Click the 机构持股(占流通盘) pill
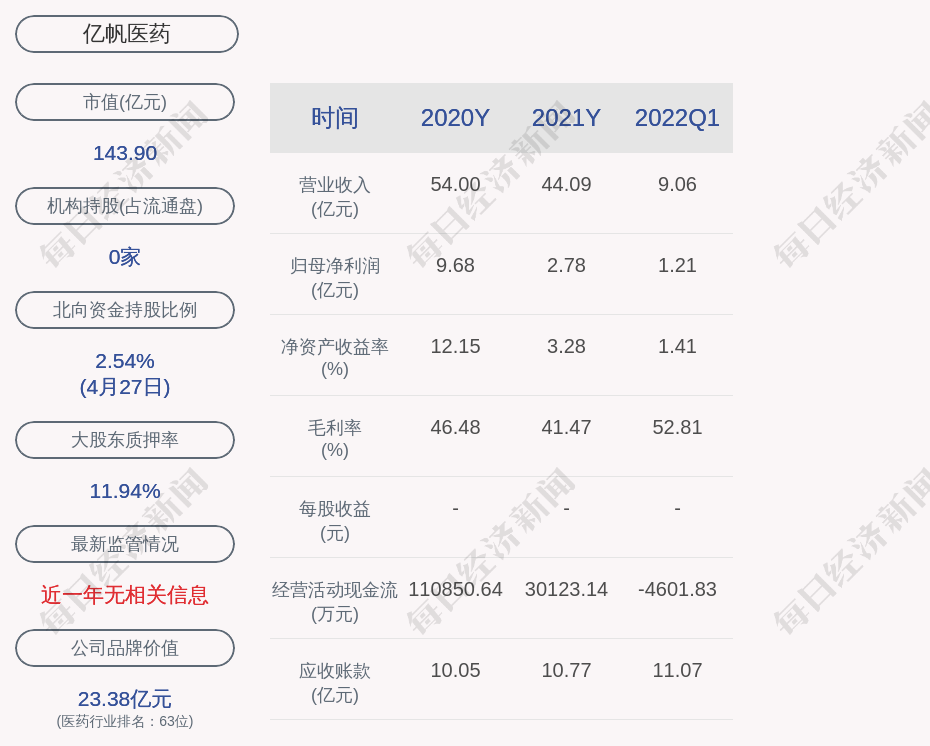This screenshot has height=746, width=930. 125,206
